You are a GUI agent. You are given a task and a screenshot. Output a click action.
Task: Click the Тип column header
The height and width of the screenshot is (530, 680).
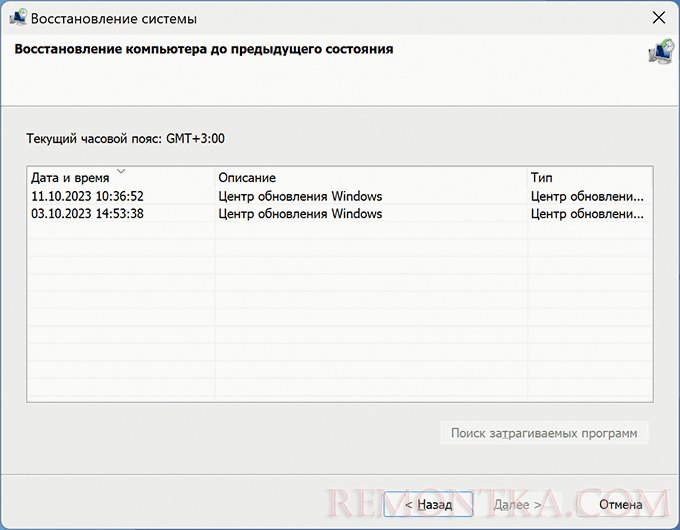click(590, 177)
